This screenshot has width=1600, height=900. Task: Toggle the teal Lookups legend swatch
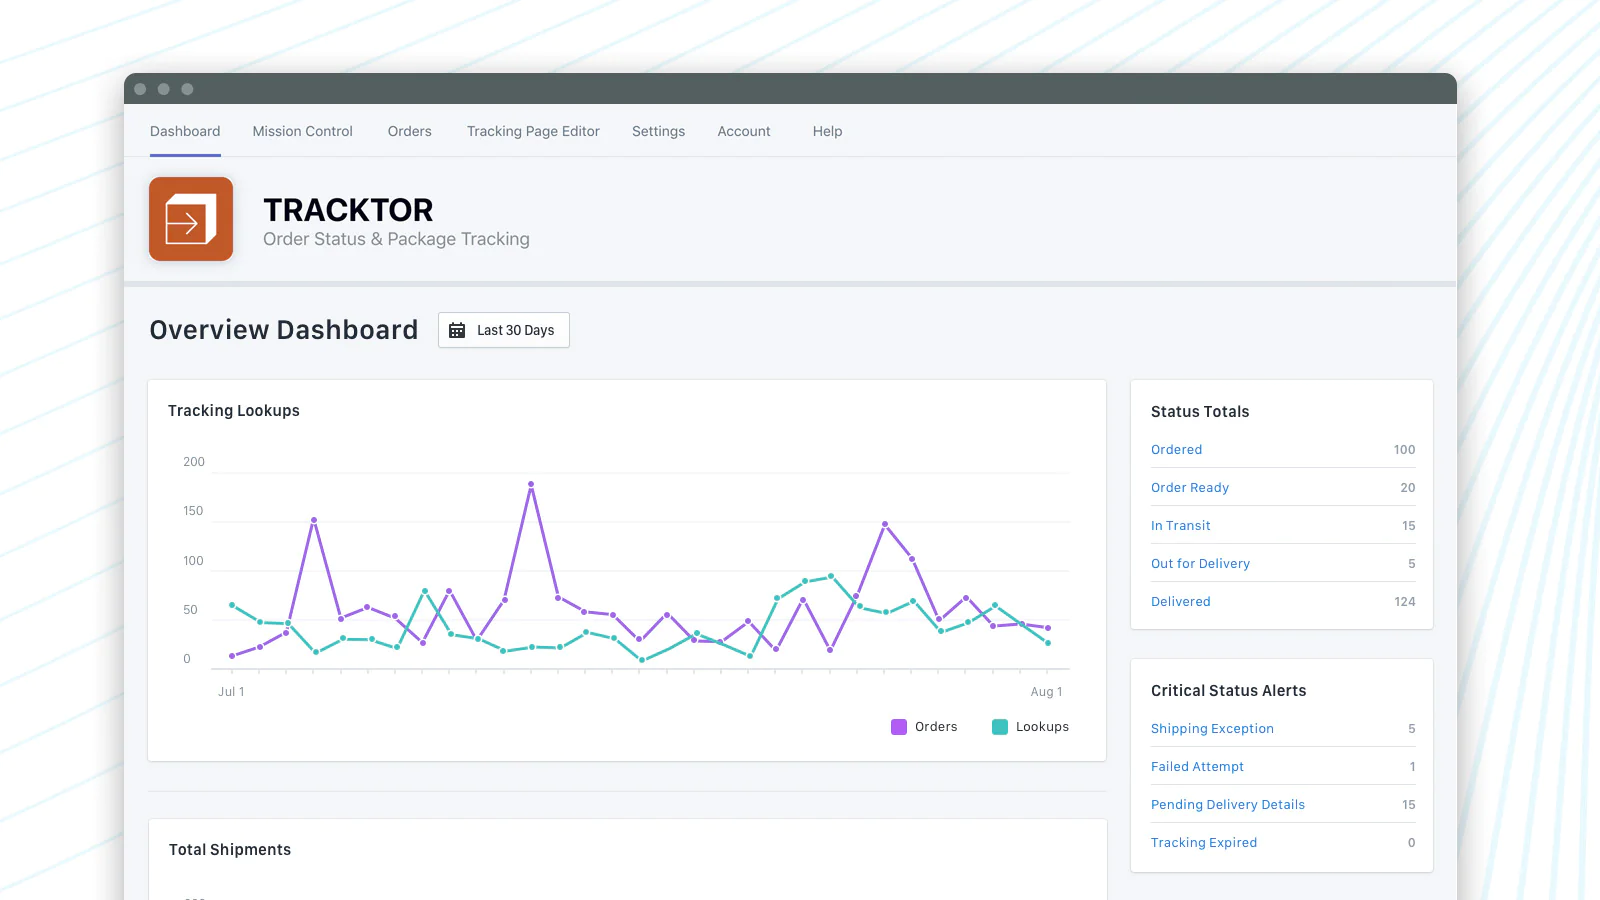(x=1000, y=727)
